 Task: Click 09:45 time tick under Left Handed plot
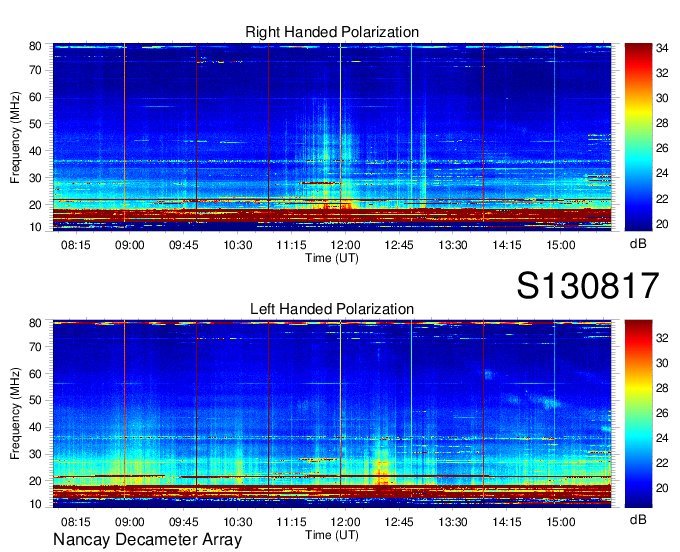point(183,522)
